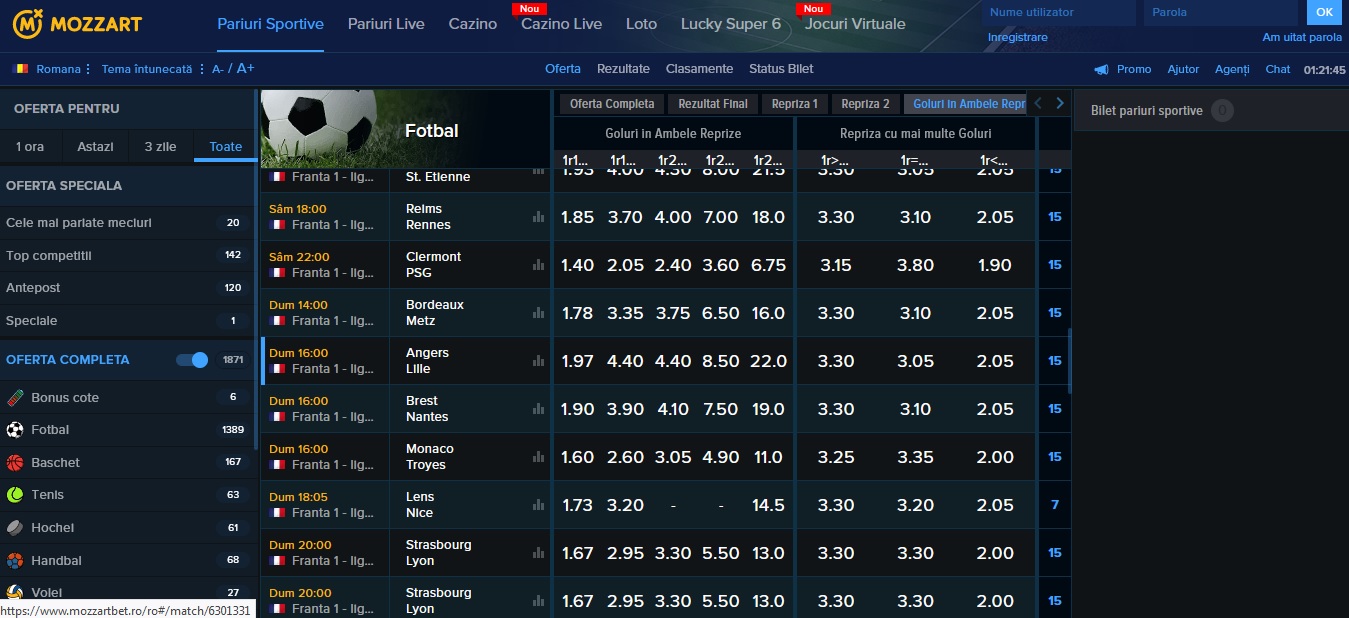The width and height of the screenshot is (1349, 618).
Task: Open Top competitii list
Action: coord(125,255)
